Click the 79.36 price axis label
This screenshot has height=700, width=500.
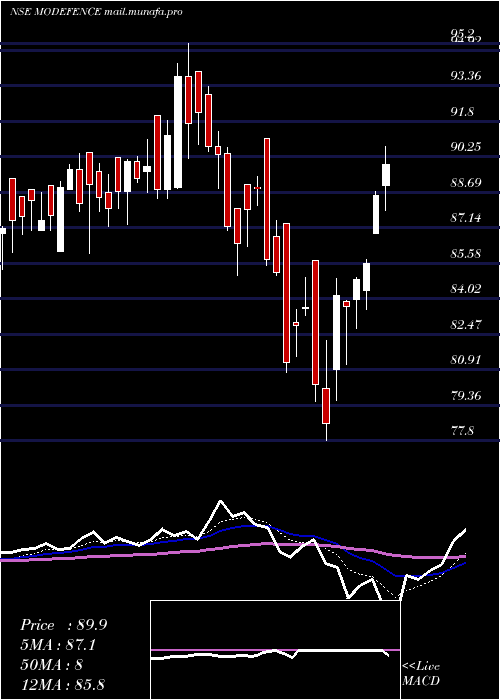tap(466, 396)
